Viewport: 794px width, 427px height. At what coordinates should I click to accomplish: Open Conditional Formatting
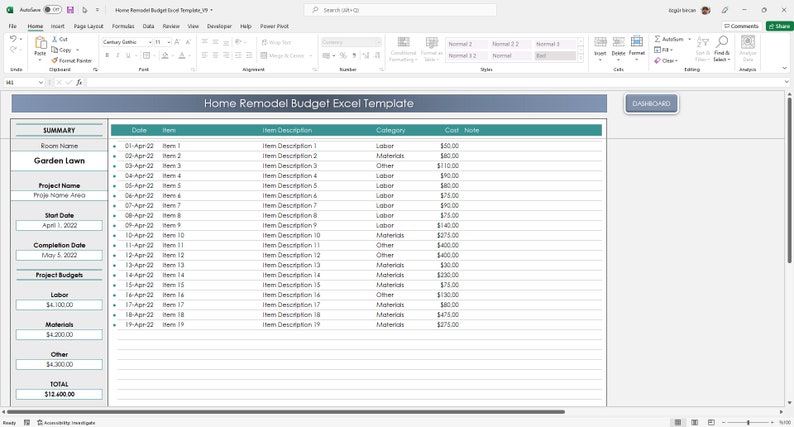[404, 49]
